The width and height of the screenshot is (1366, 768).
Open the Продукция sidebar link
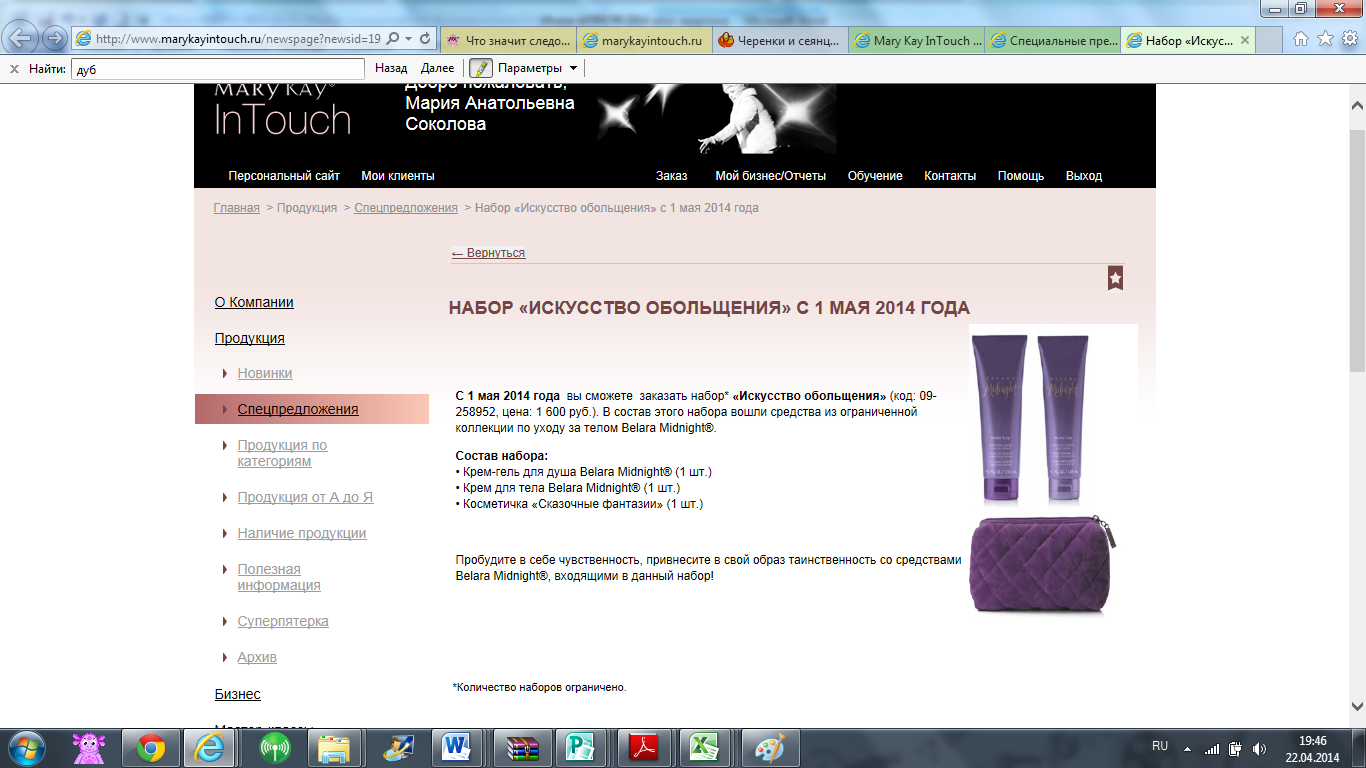tap(250, 338)
